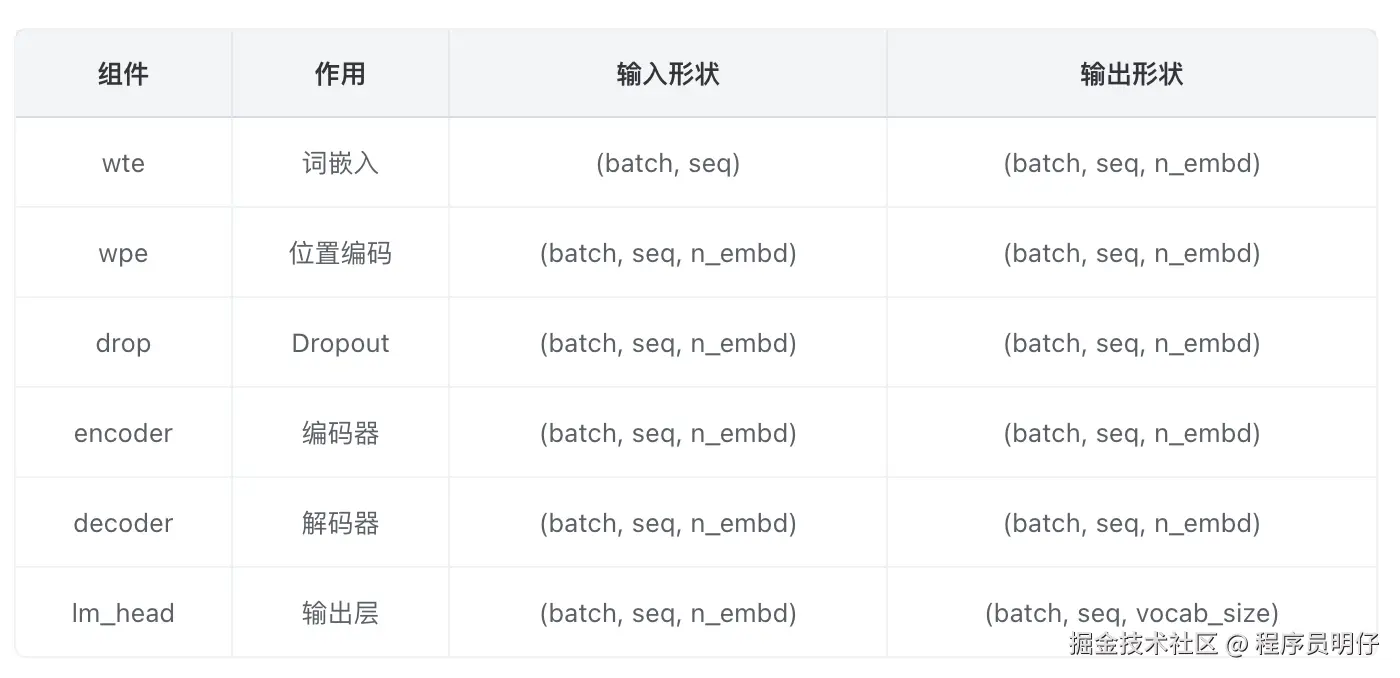Click the 输出形状 column header
Image resolution: width=1400 pixels, height=678 pixels.
click(x=1131, y=74)
